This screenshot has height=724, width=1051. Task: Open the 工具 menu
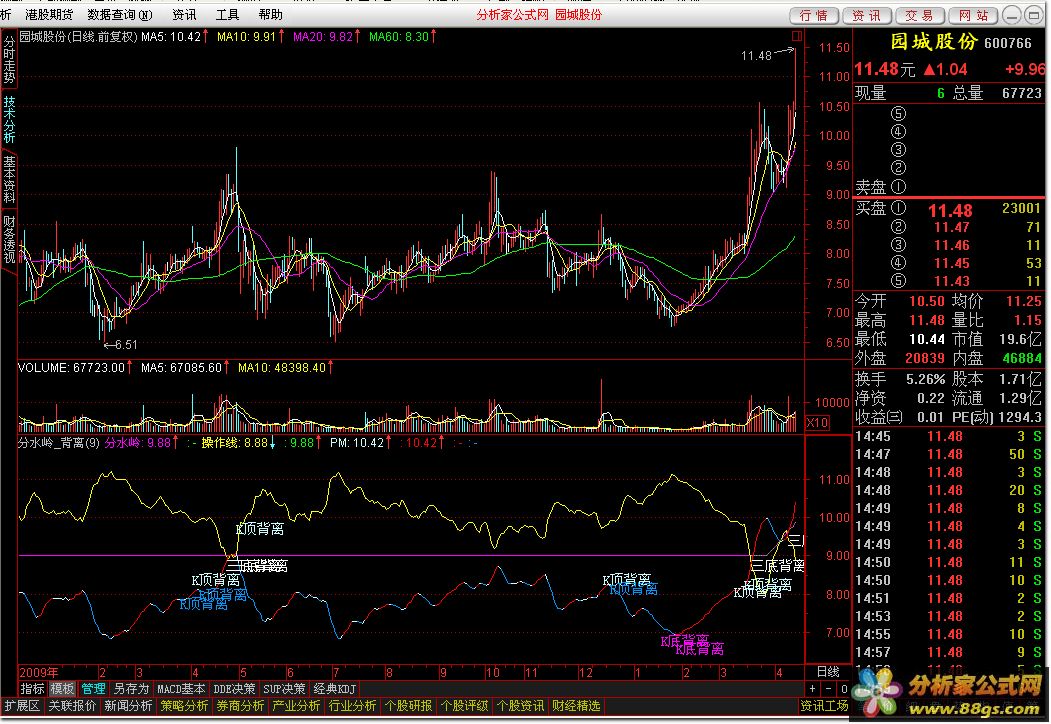[x=227, y=14]
